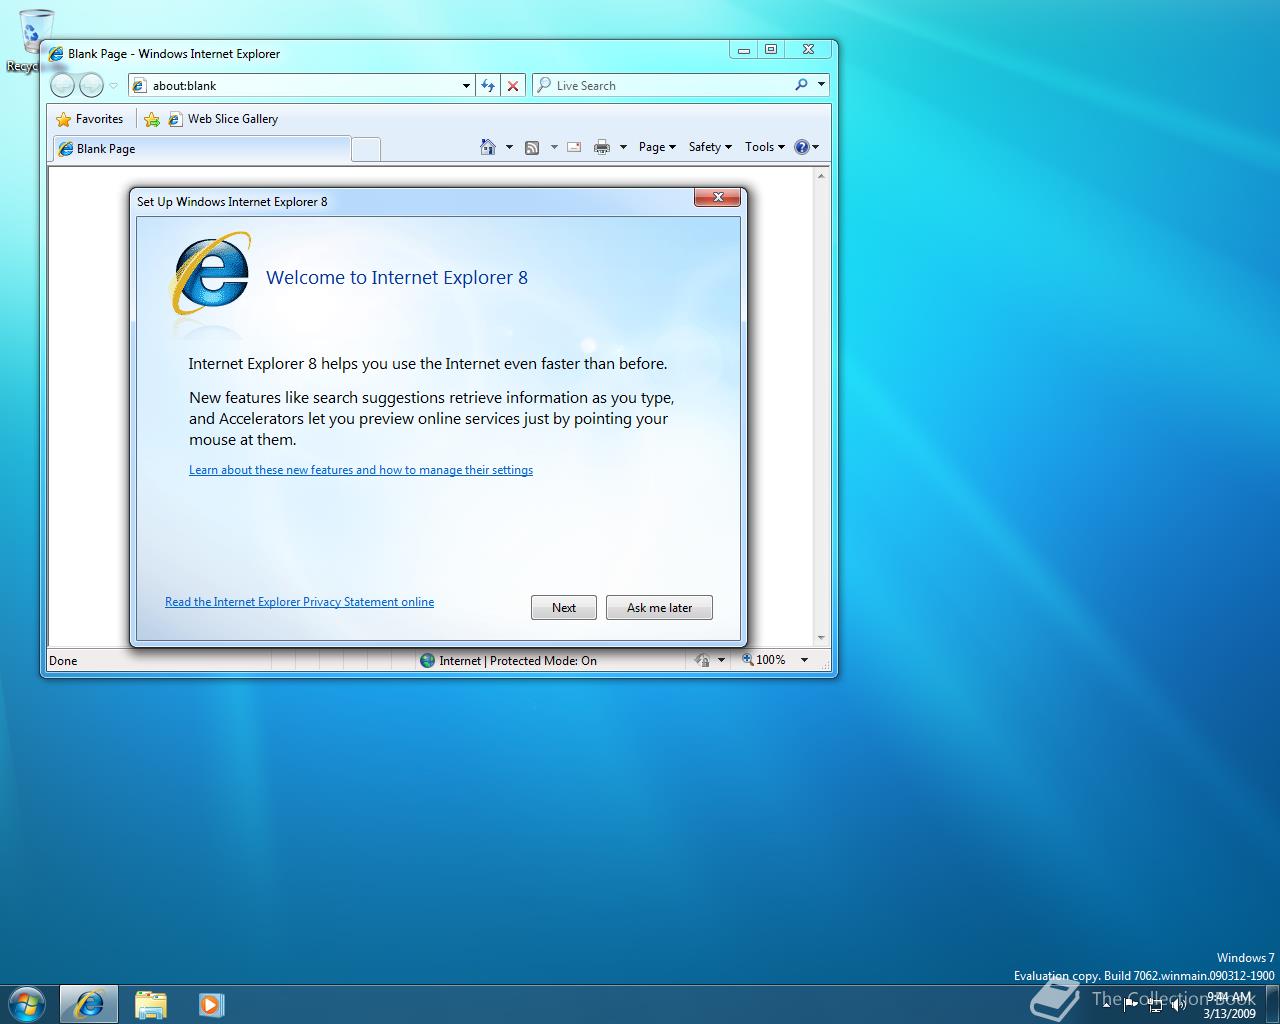Open a new tab button
Image resolution: width=1280 pixels, height=1024 pixels.
(x=366, y=149)
